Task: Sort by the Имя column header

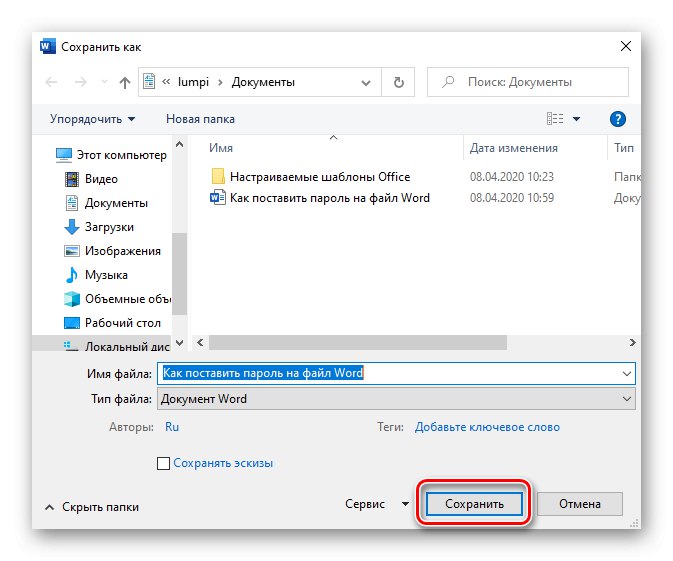Action: (x=221, y=148)
